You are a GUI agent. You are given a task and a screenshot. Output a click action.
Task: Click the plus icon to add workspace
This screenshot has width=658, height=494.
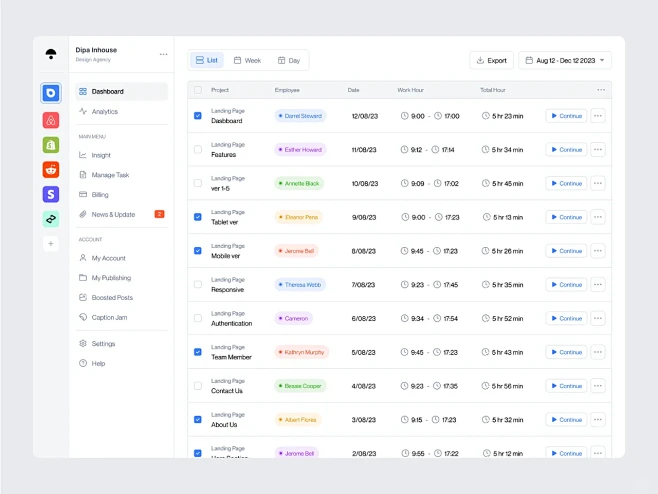[x=51, y=243]
